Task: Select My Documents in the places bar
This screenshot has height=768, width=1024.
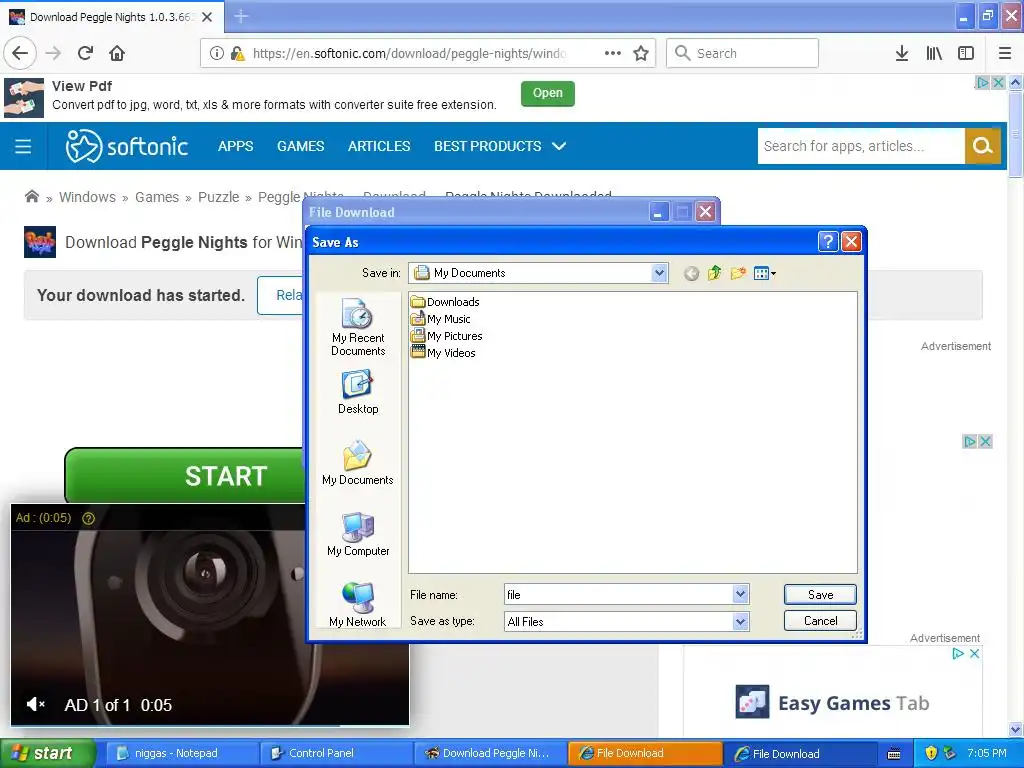Action: click(358, 463)
